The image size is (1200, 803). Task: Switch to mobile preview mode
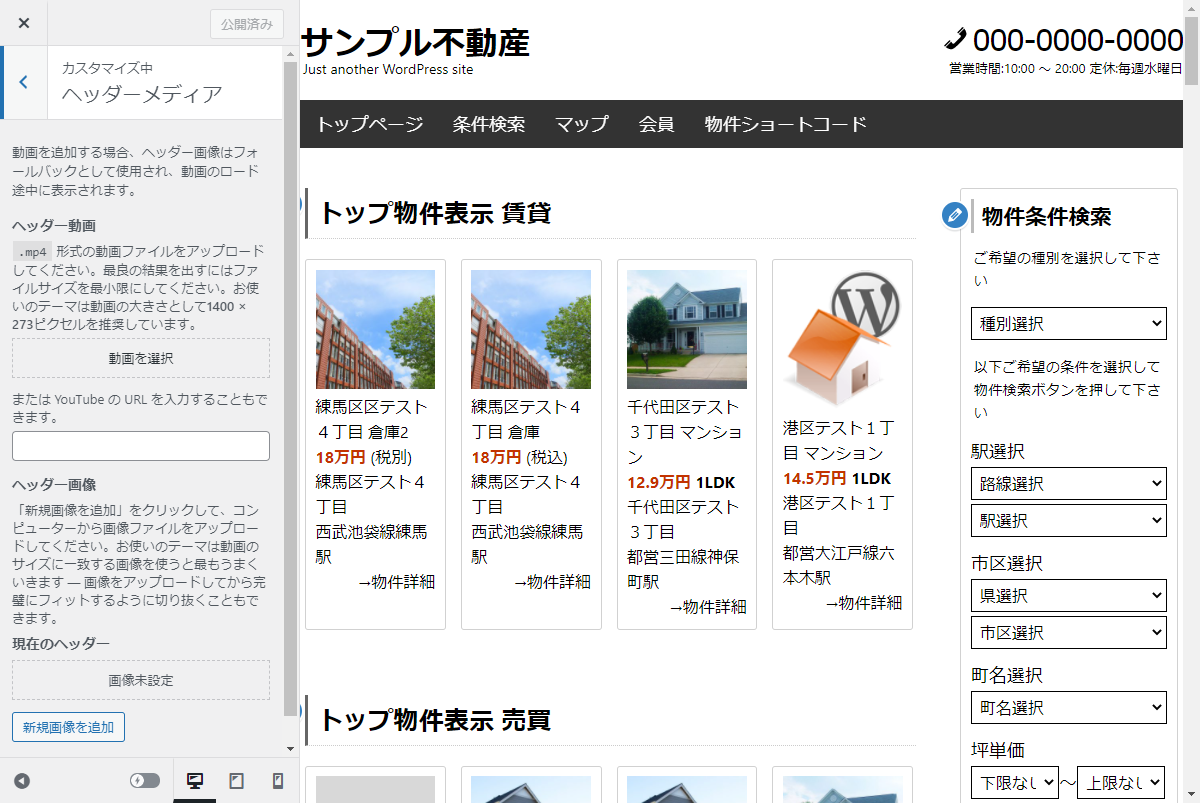click(278, 781)
